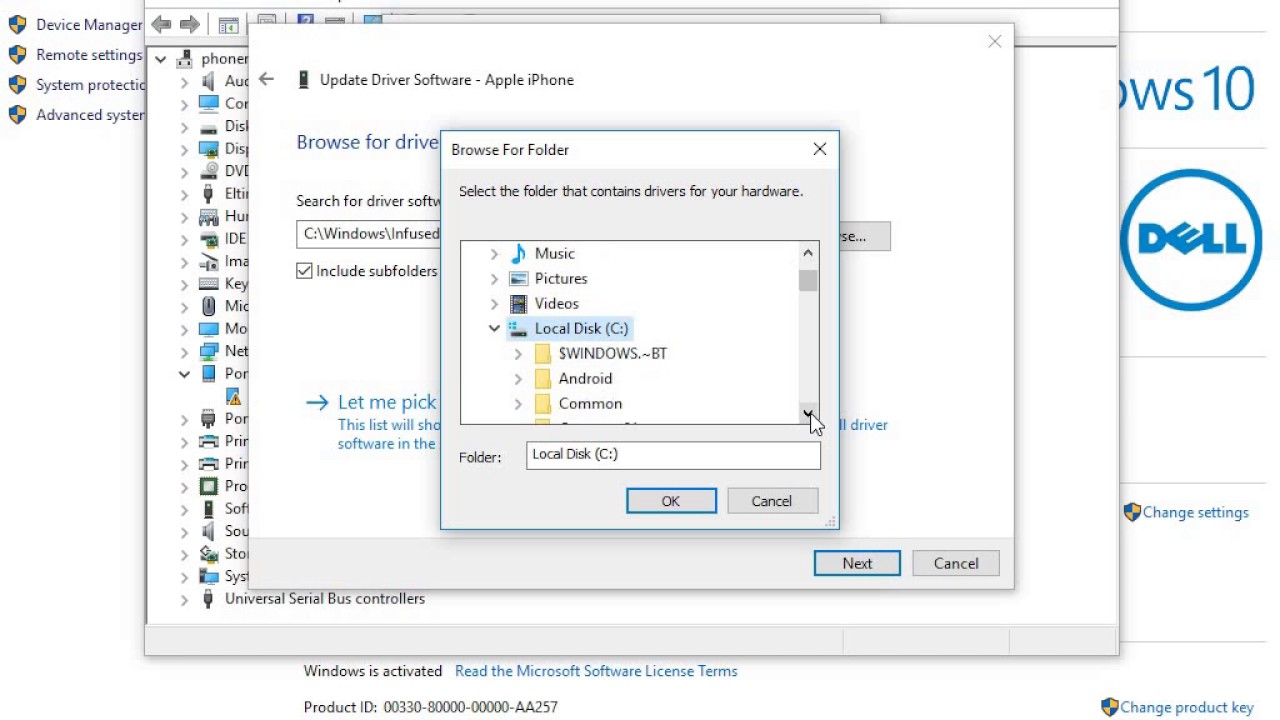Open the Change product key link
1280x720 pixels.
coord(1186,707)
